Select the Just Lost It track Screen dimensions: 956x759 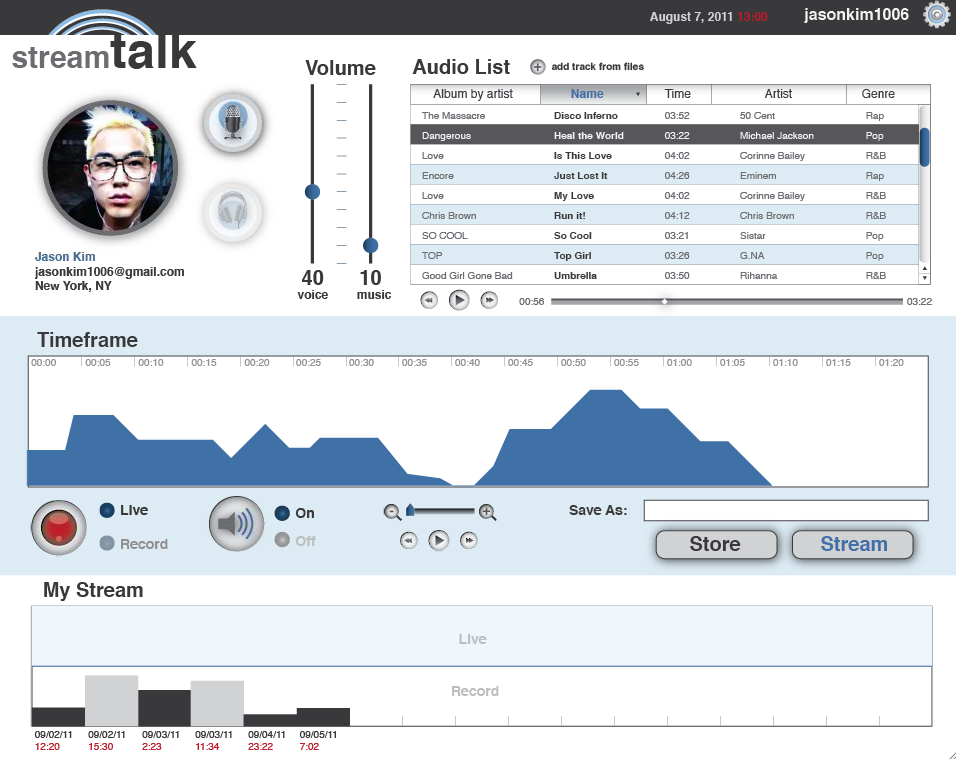click(x=665, y=176)
